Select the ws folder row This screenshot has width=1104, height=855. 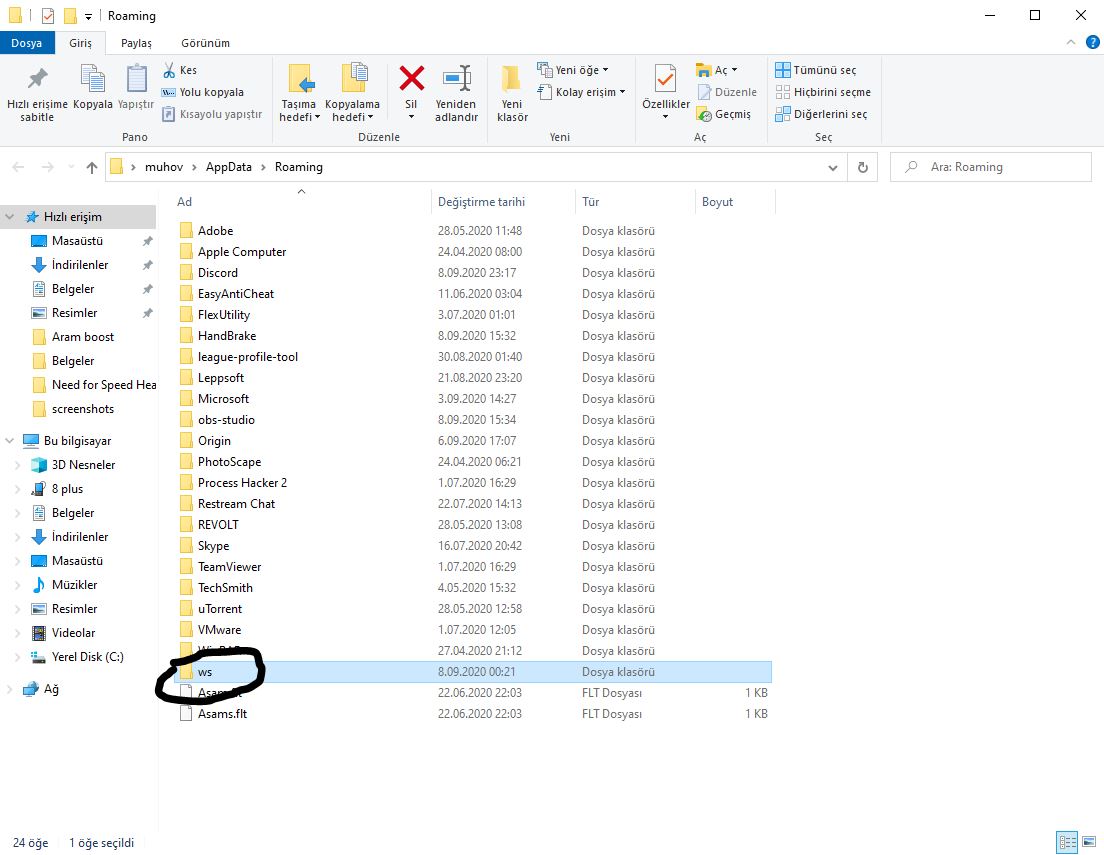tap(473, 672)
